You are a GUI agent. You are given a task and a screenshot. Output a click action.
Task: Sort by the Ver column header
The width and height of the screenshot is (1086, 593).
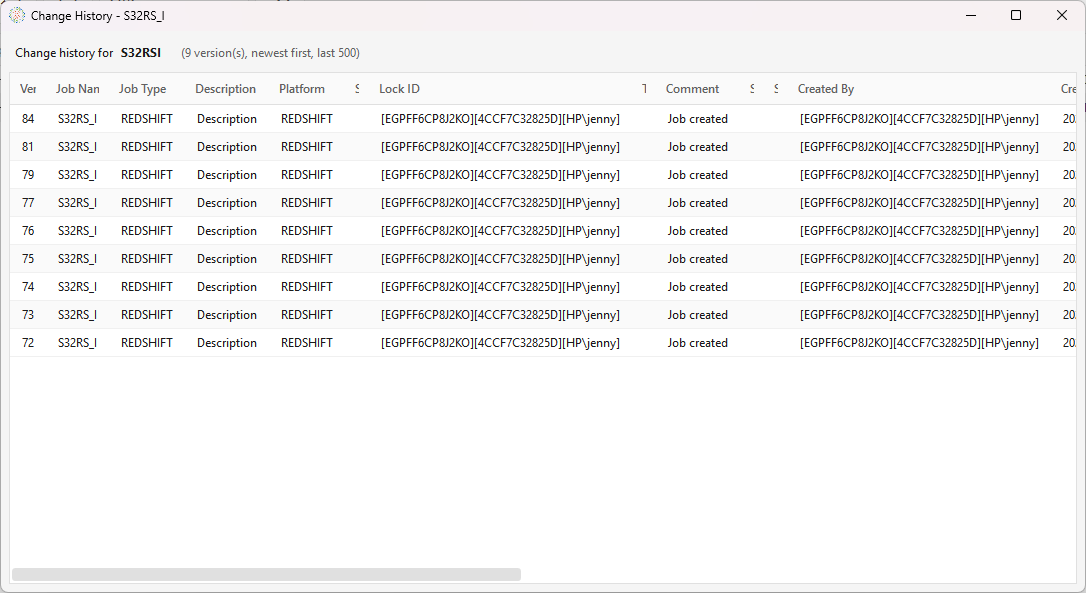click(x=28, y=89)
